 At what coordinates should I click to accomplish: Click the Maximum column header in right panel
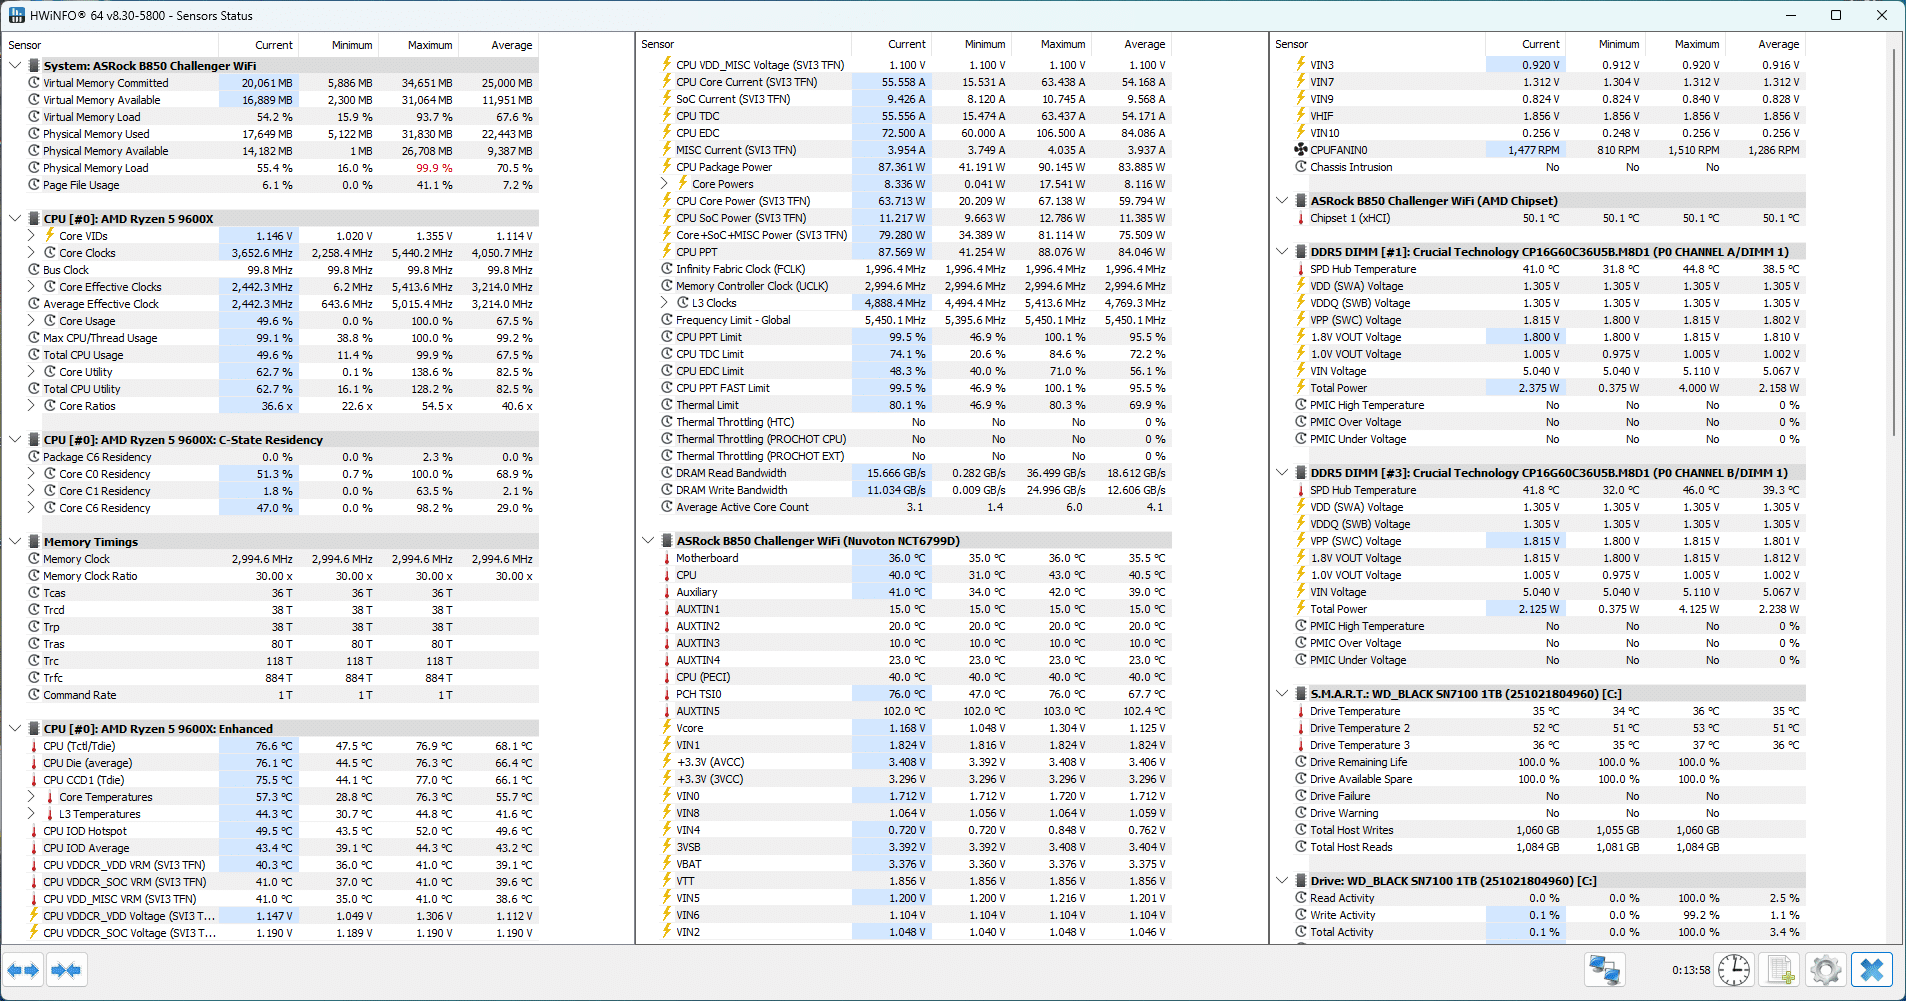click(1684, 44)
